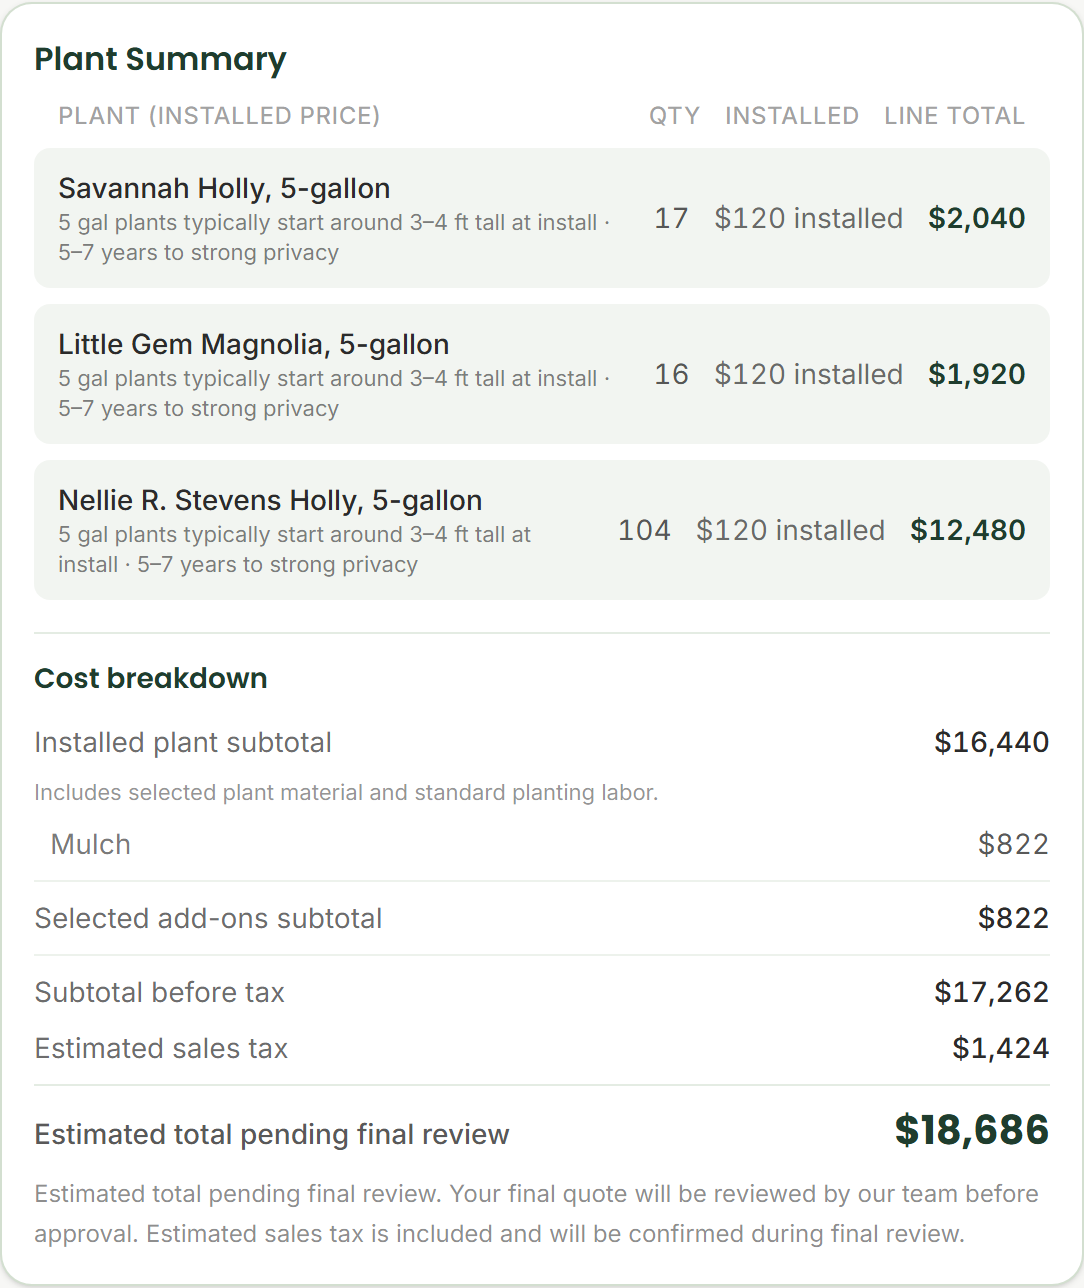Viewport: 1084px width, 1288px height.
Task: Click the PLANT (INSTALLED PRICE) column header
Action: [219, 116]
